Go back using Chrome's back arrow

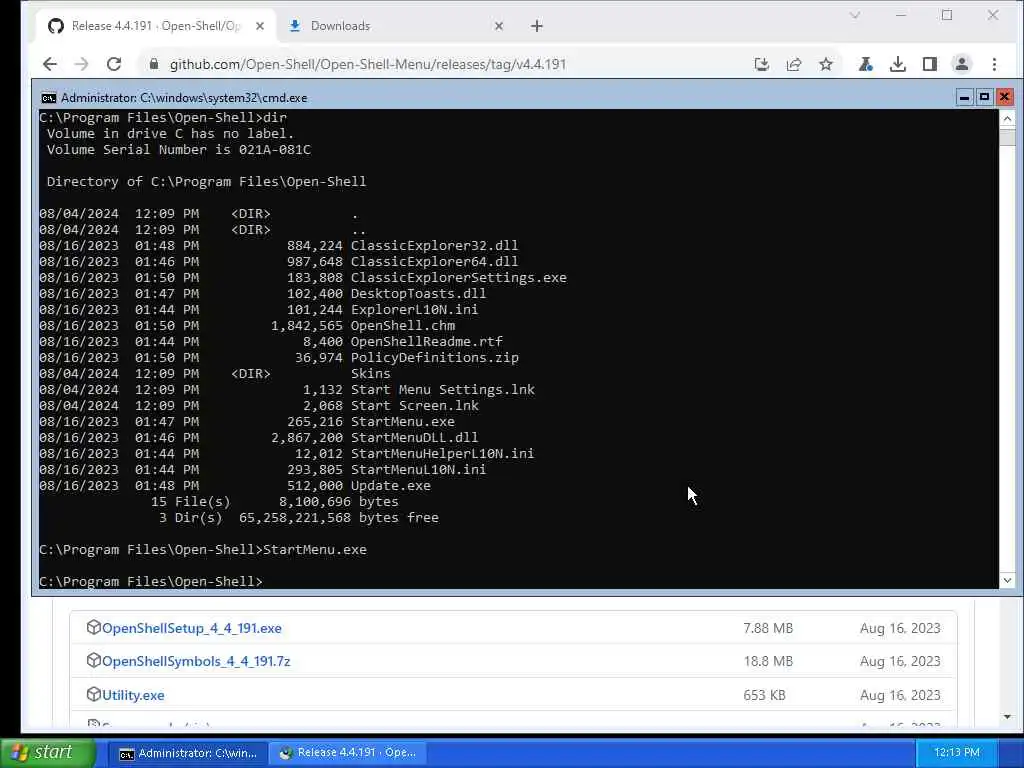(50, 64)
